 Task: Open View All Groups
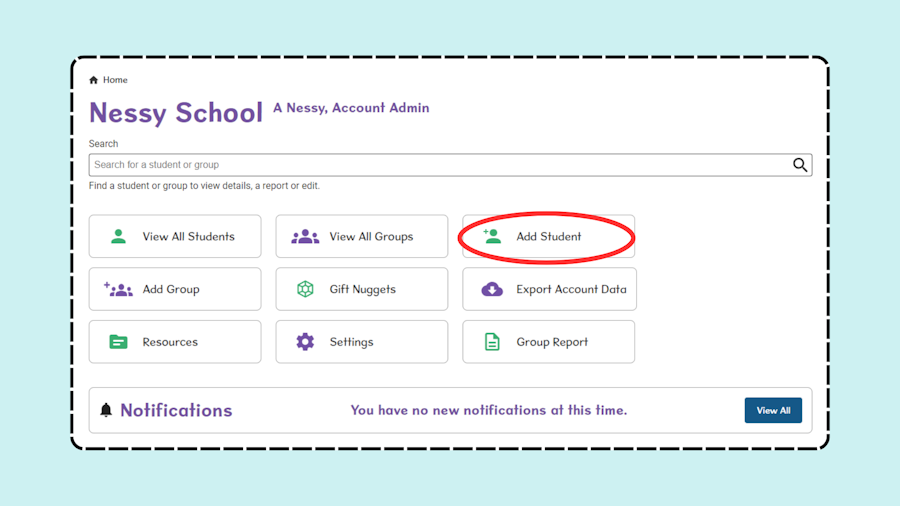click(x=362, y=236)
